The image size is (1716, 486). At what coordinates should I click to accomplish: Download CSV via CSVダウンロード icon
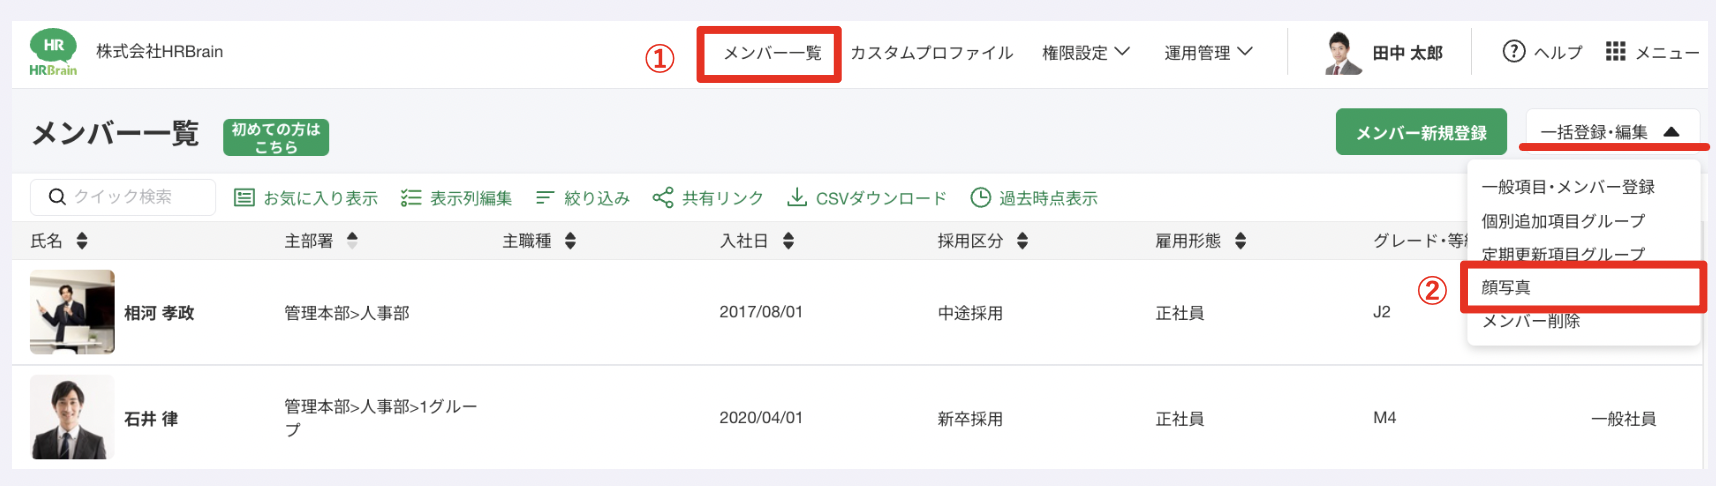pos(796,198)
